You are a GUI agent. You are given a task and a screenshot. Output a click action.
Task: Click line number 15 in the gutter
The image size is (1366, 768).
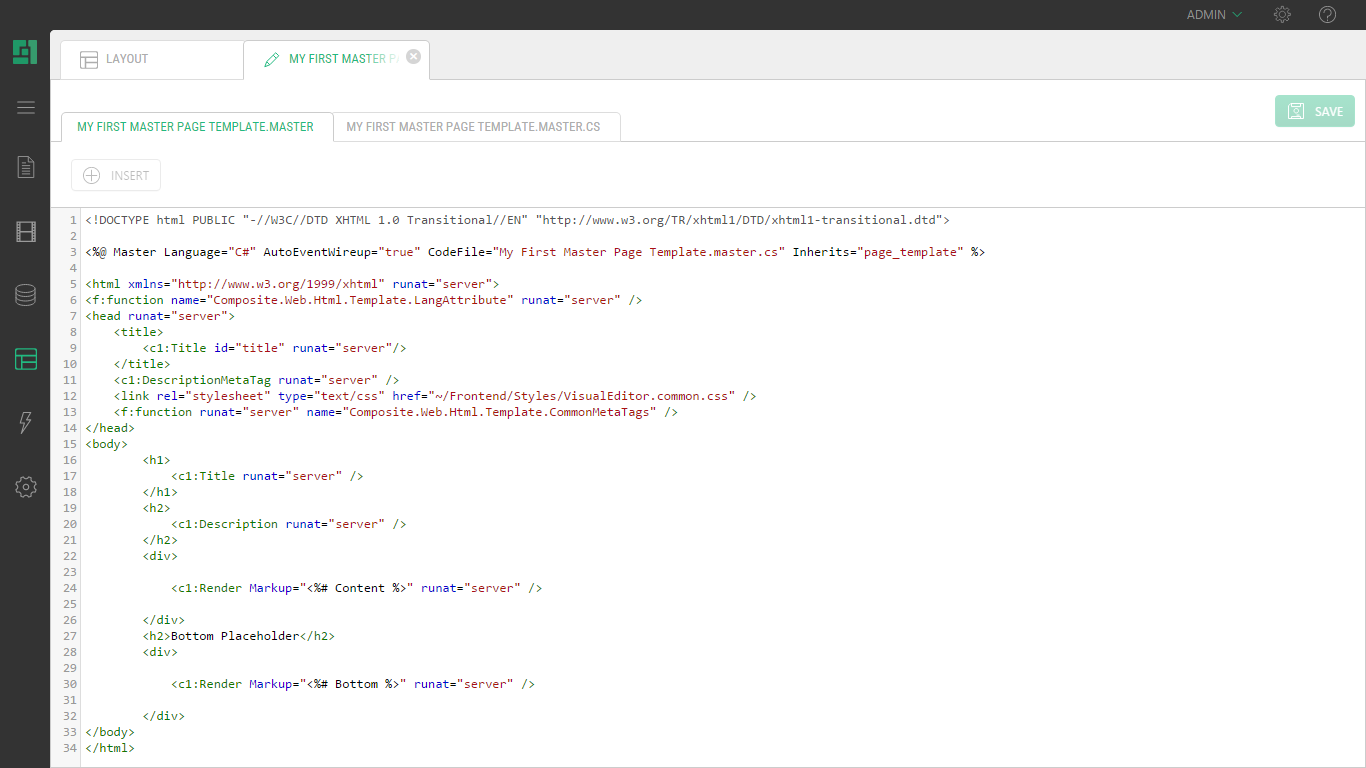point(70,444)
